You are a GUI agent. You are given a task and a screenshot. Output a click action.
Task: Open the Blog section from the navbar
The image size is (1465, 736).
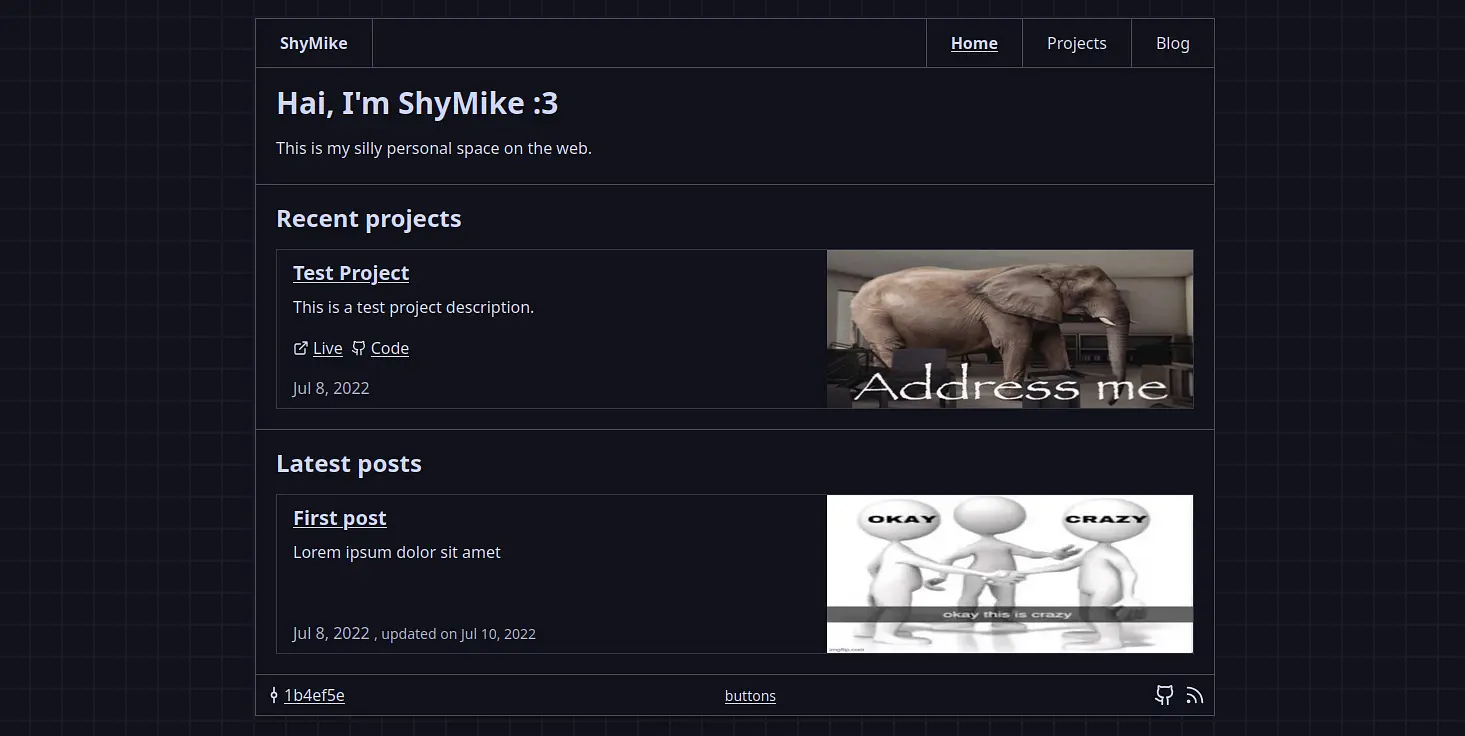tap(1172, 43)
